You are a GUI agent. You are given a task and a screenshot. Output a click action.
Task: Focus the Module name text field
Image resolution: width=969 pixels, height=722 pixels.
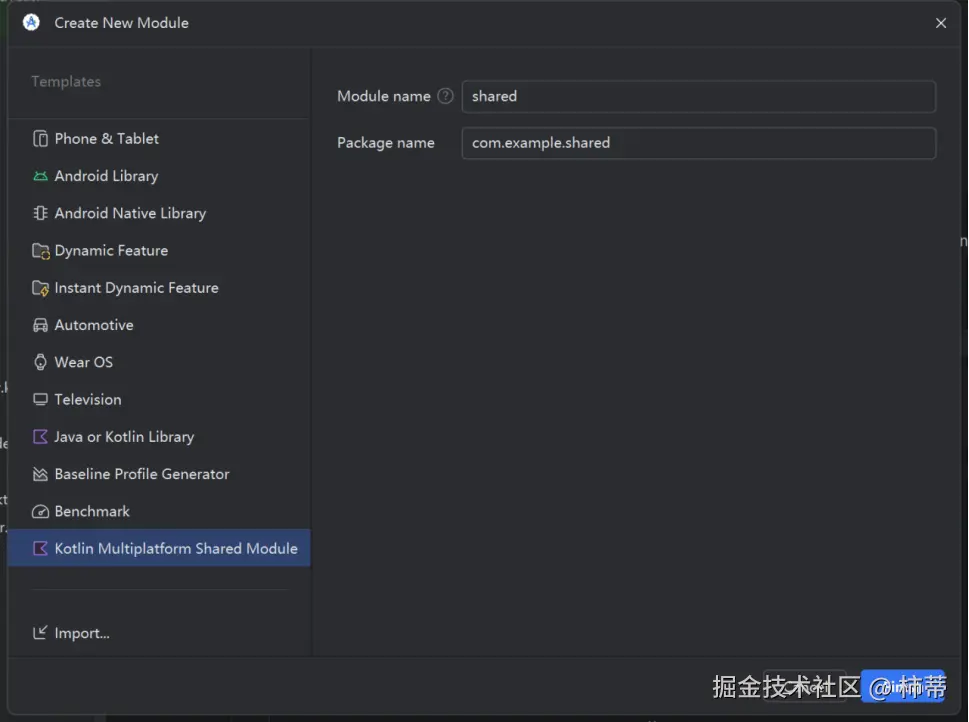pyautogui.click(x=698, y=96)
